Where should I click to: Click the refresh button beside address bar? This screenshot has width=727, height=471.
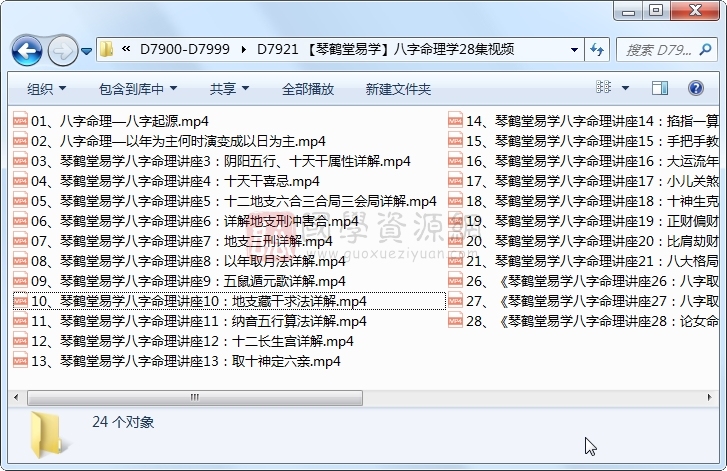pyautogui.click(x=597, y=49)
